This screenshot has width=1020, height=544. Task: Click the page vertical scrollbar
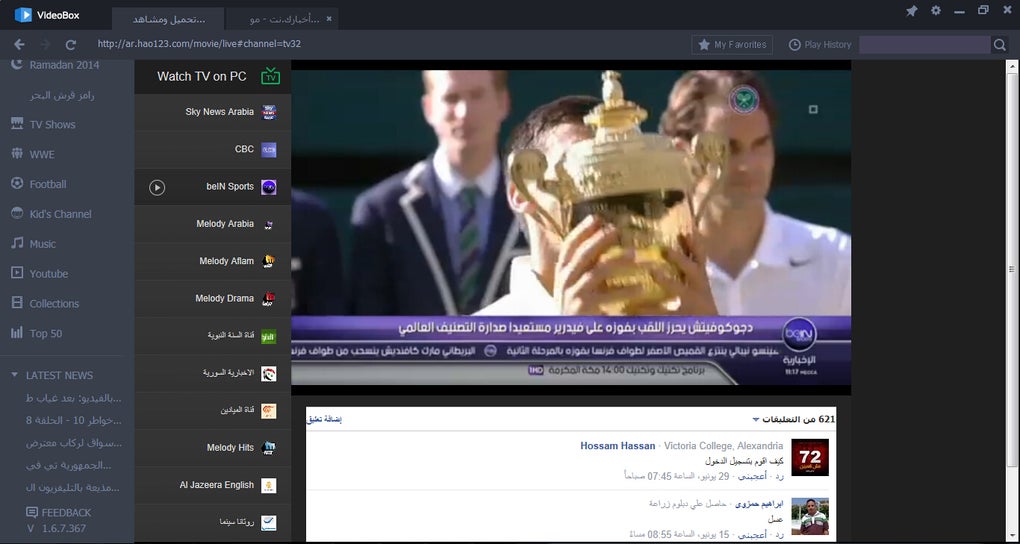[1012, 268]
